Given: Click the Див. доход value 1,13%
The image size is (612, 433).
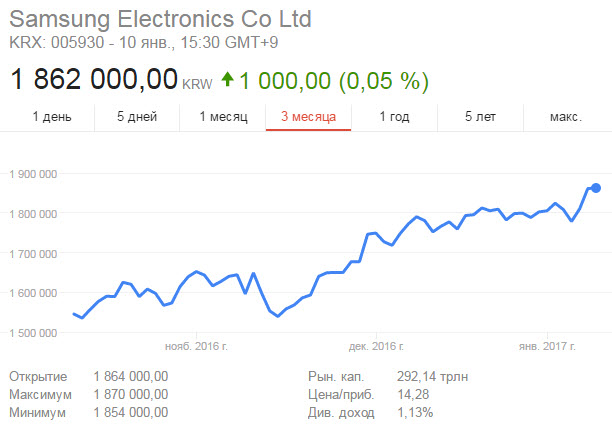Looking at the screenshot, I should [413, 412].
